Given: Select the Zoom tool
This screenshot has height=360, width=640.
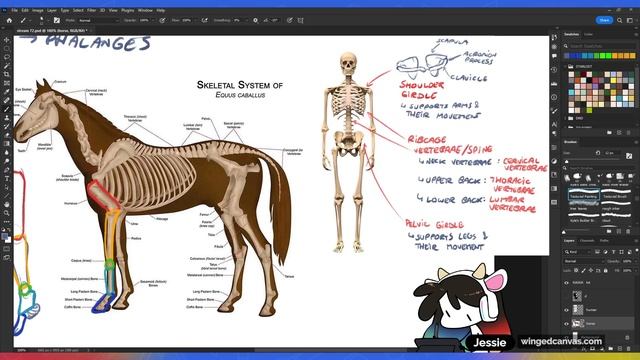Looking at the screenshot, I should pos(7,213).
